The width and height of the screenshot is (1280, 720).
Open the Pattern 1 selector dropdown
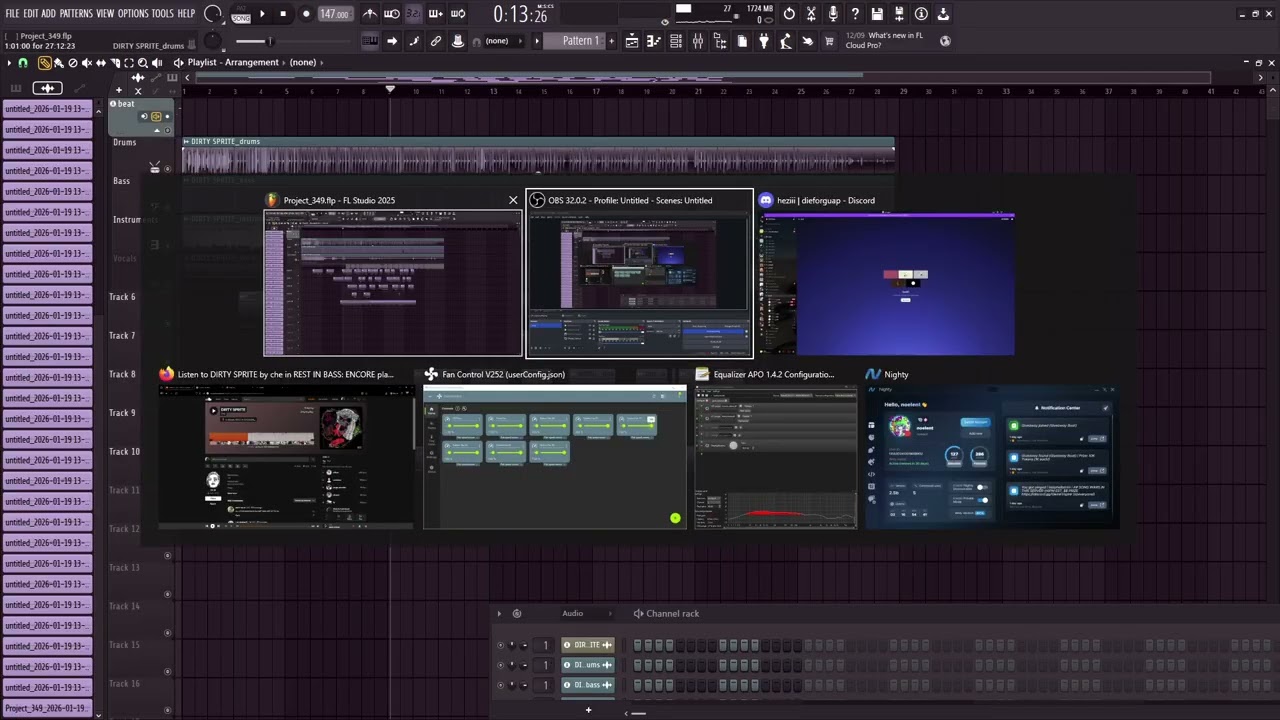(x=581, y=41)
